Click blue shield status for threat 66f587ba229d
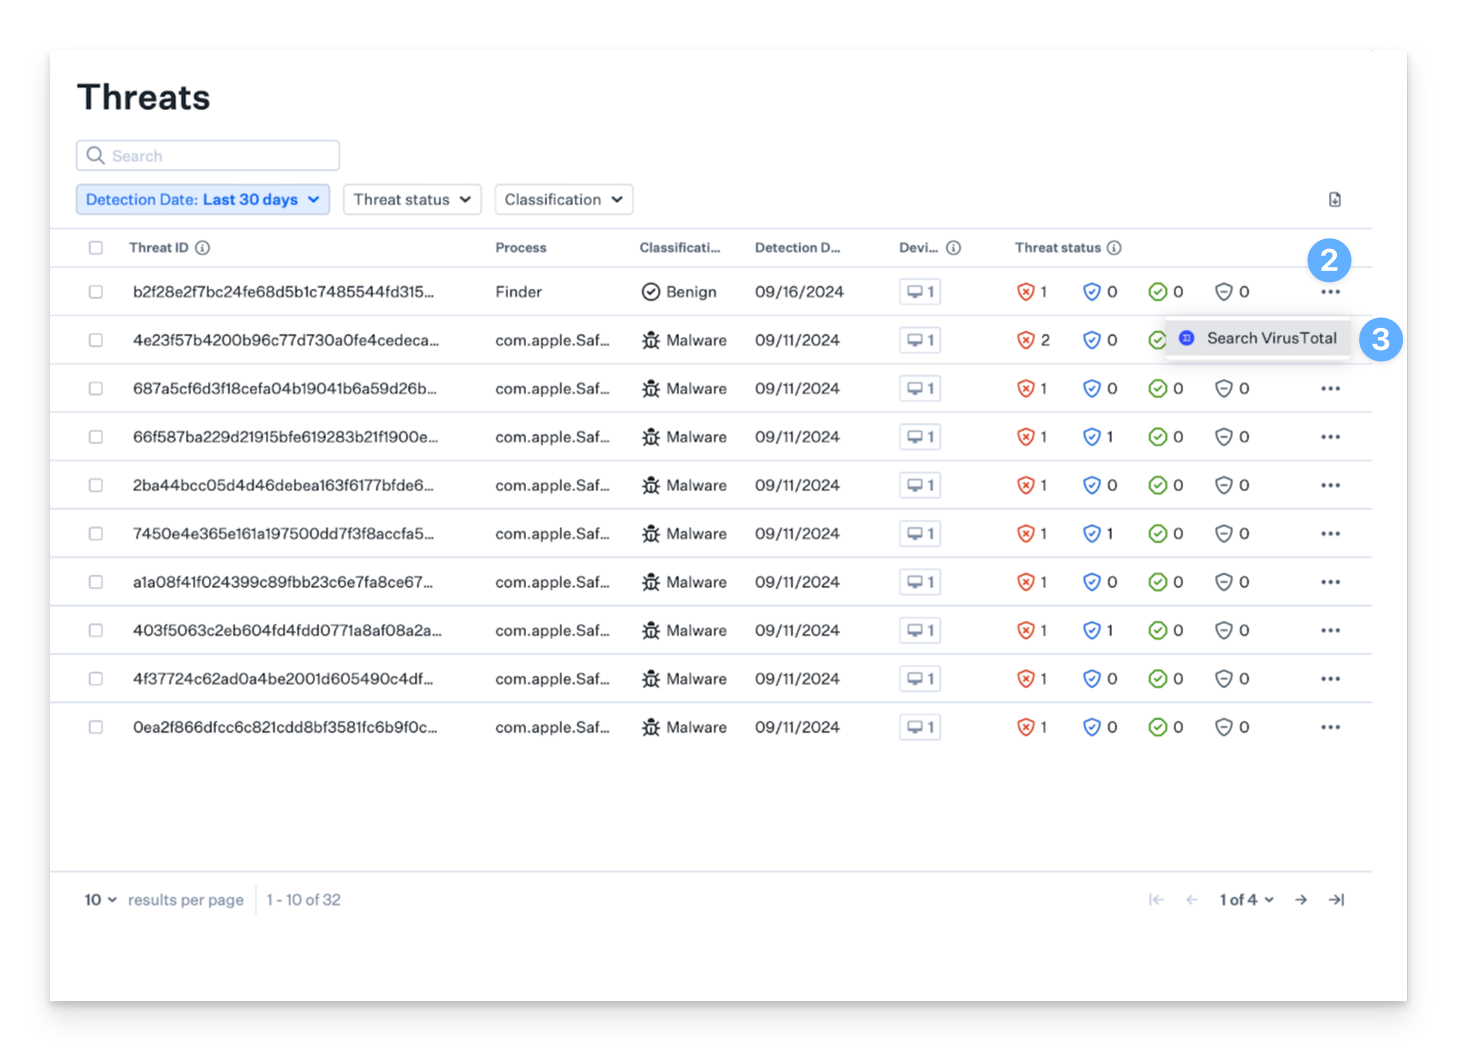 coord(1092,437)
